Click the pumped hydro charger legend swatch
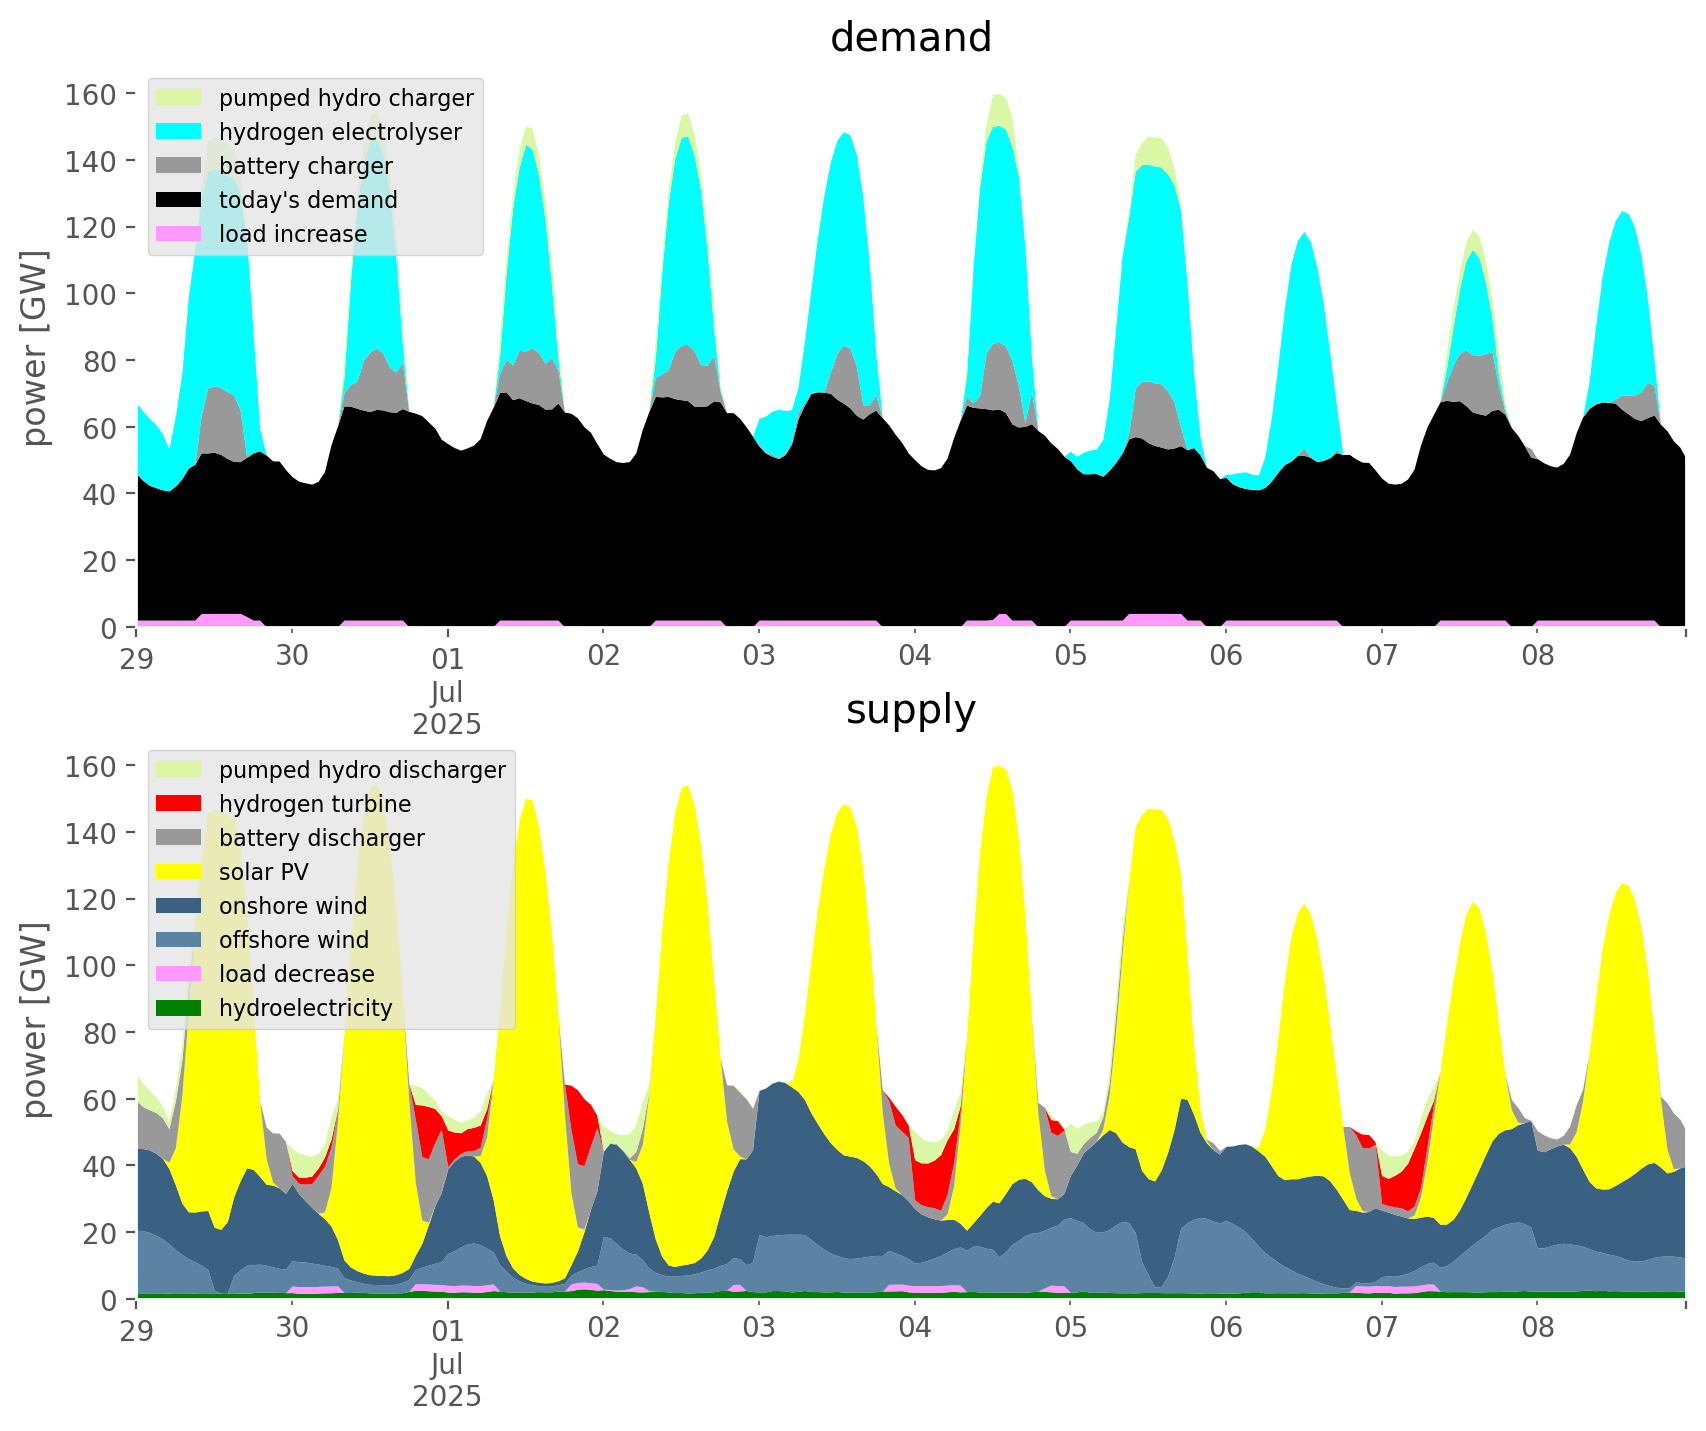 179,98
